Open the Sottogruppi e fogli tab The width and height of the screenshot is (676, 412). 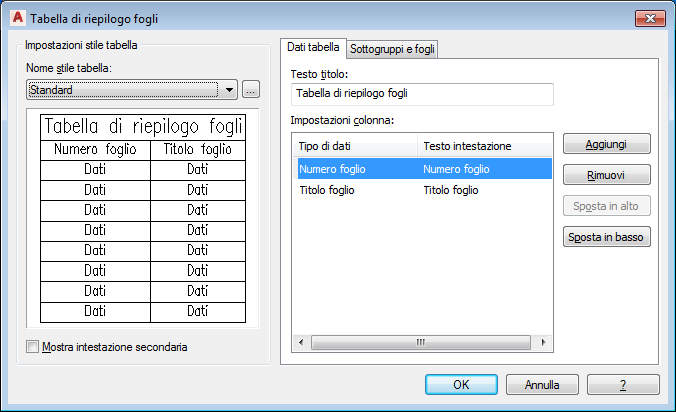[x=392, y=48]
